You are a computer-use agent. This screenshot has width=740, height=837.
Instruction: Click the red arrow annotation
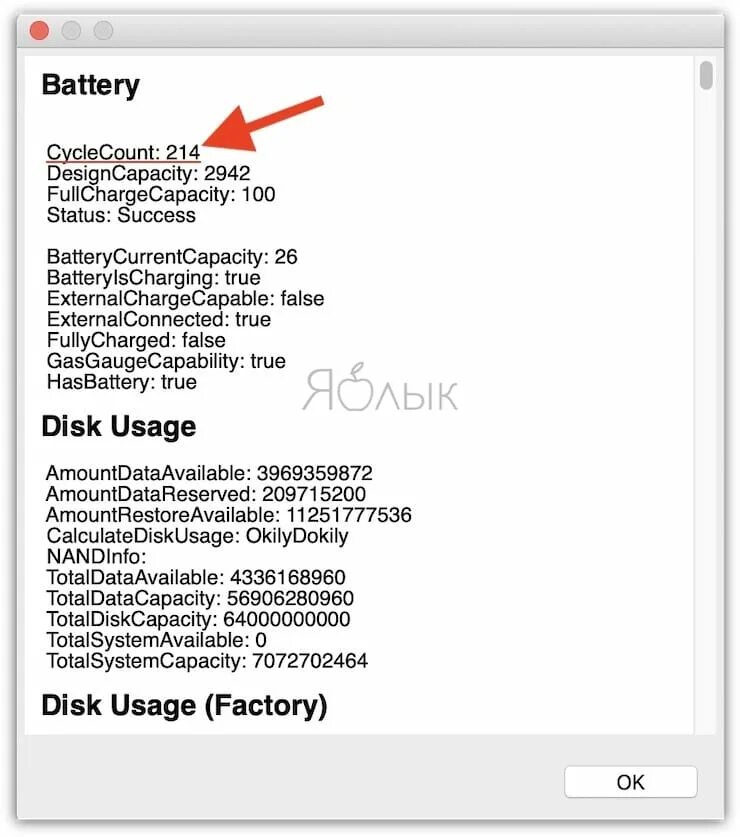263,124
